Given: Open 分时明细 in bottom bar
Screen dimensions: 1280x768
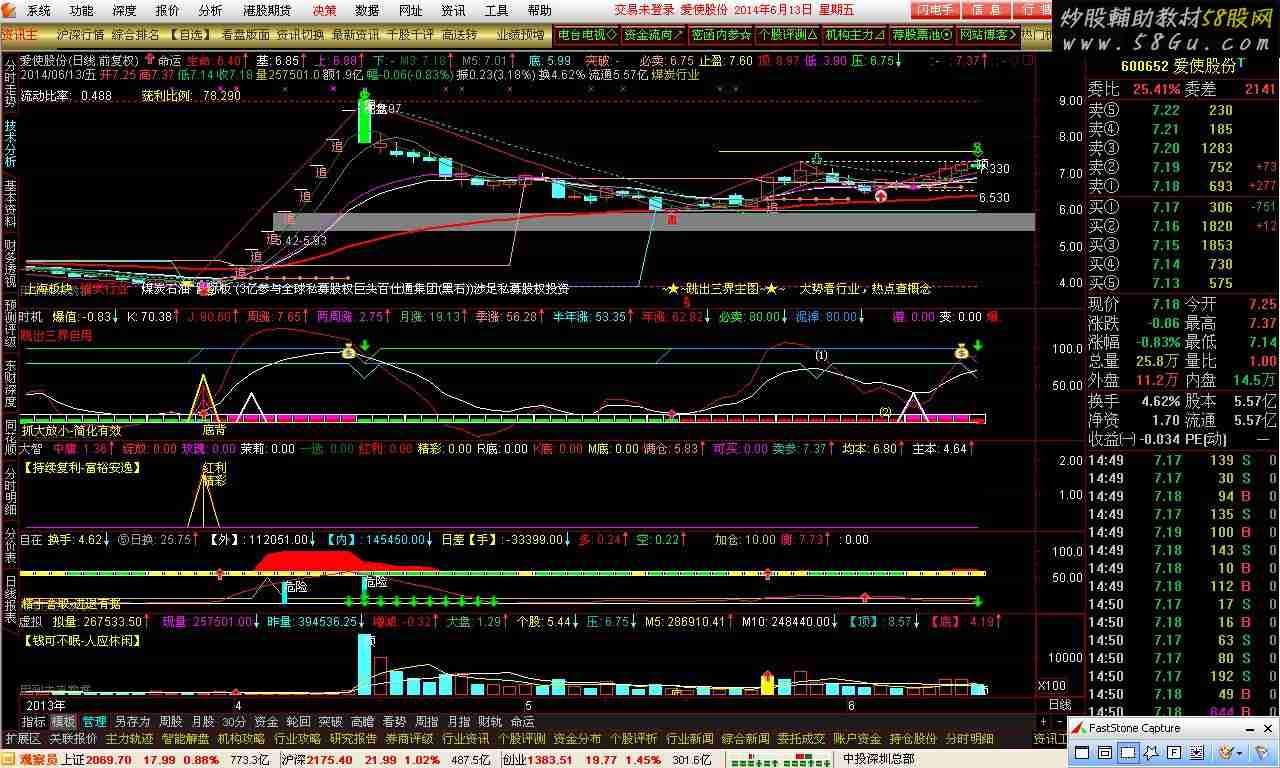Looking at the screenshot, I should pyautogui.click(x=969, y=738).
